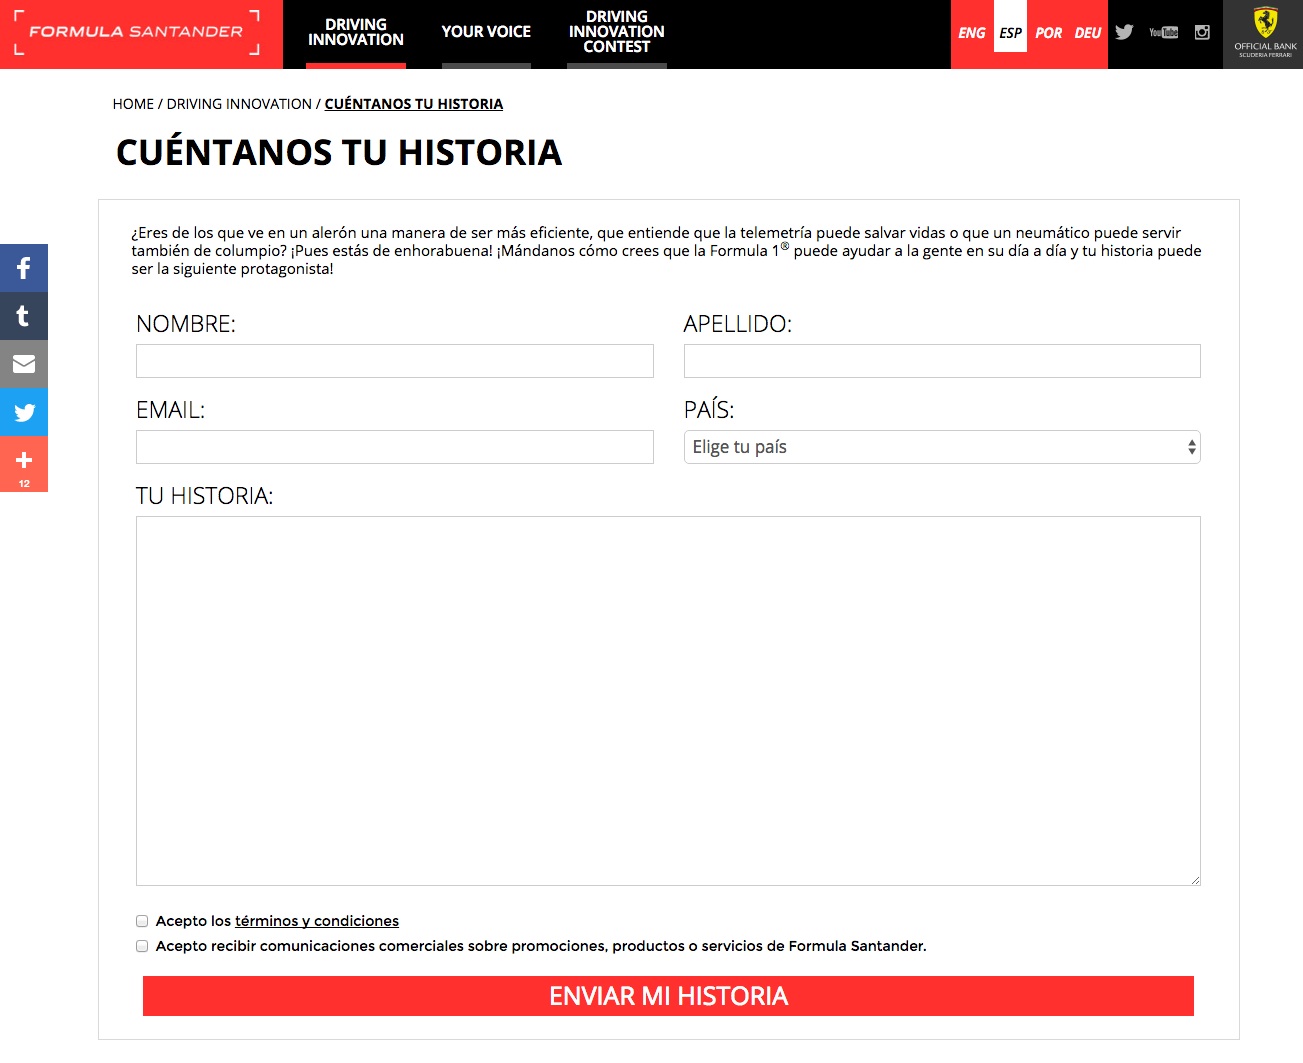Select the ESP language
Viewport: 1303px width, 1063px height.
(x=1011, y=33)
